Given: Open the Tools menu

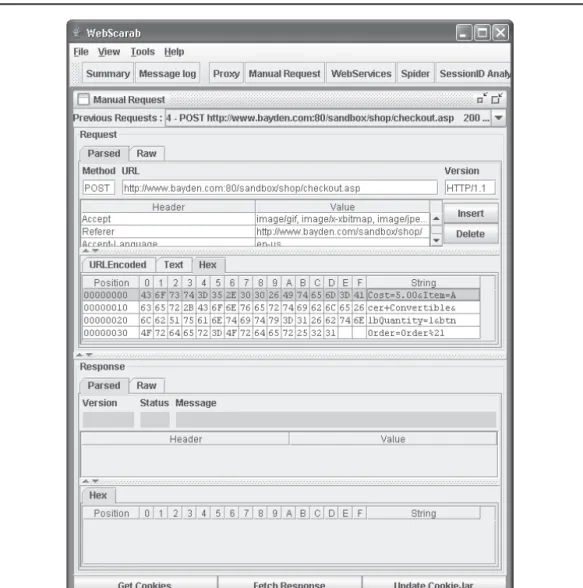Looking at the screenshot, I should [142, 52].
